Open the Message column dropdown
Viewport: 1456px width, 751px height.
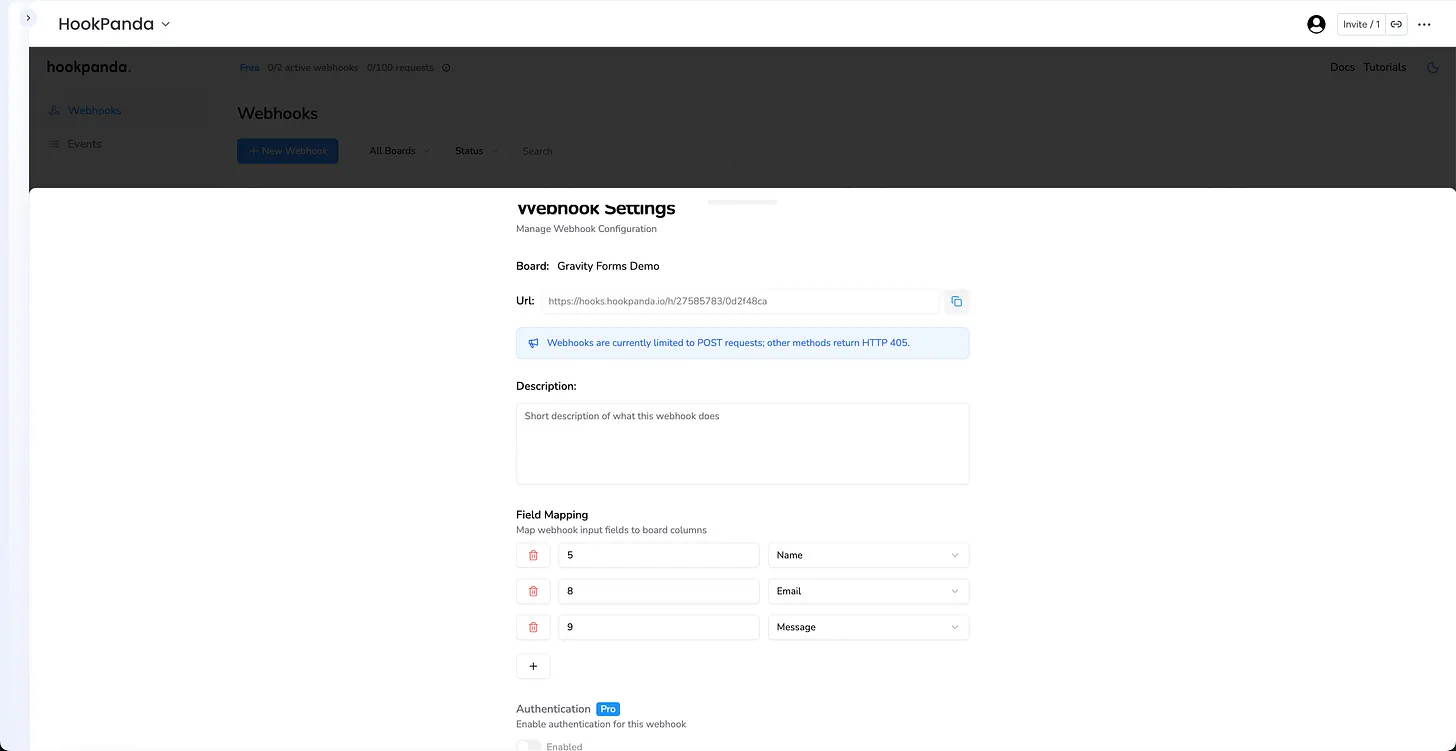867,627
